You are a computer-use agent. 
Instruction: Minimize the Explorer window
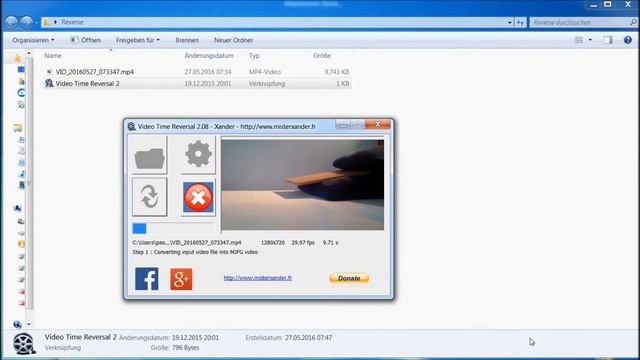tap(593, 5)
